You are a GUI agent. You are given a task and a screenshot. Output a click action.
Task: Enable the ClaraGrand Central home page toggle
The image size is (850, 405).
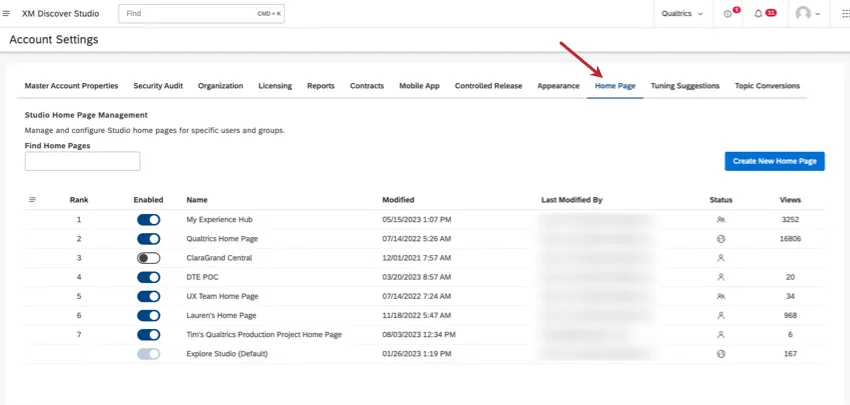point(148,258)
